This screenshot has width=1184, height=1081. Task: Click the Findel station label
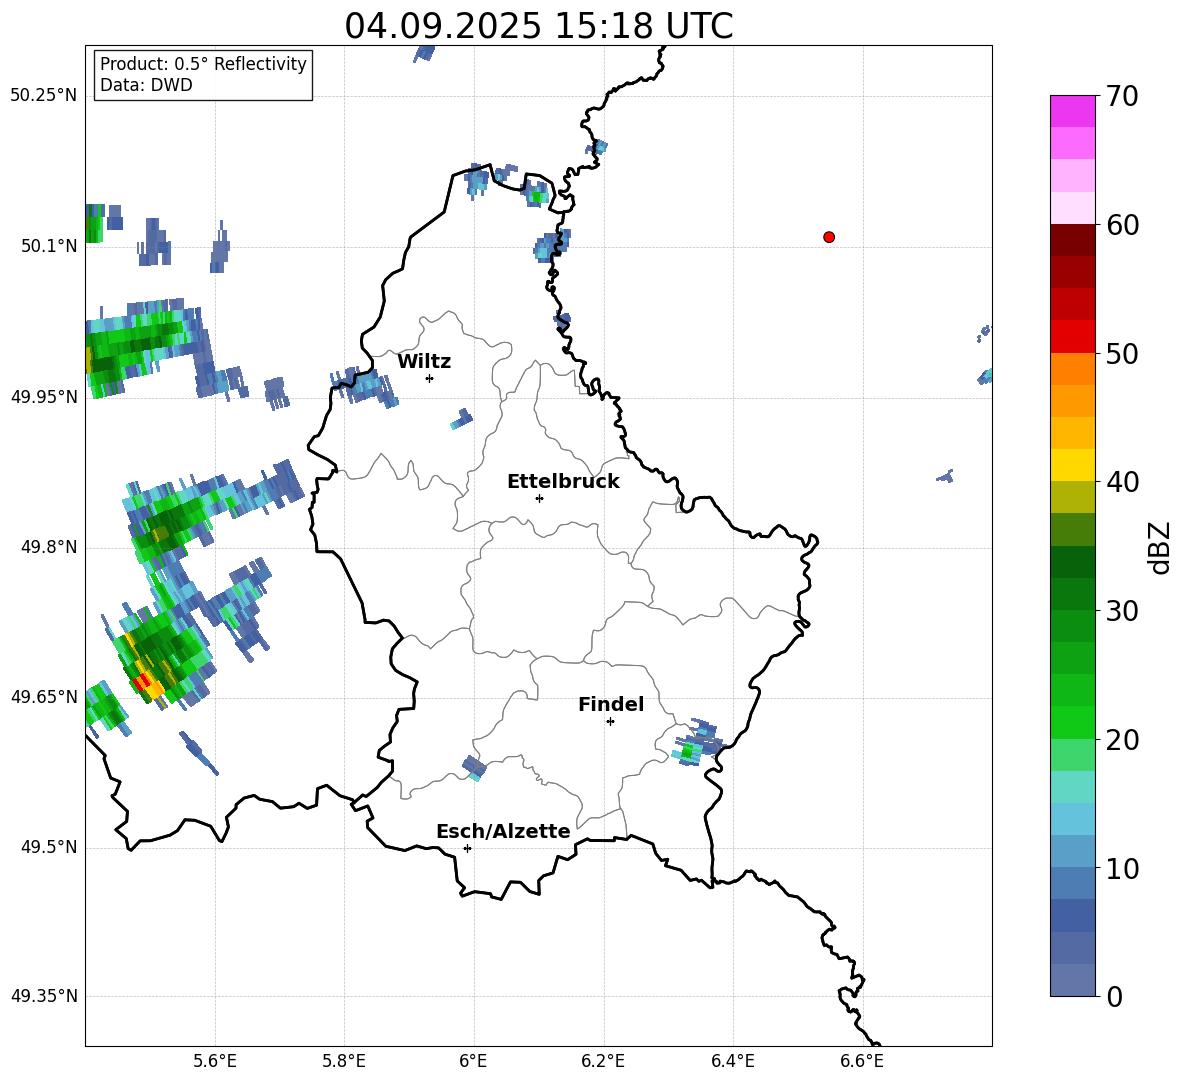coord(611,704)
